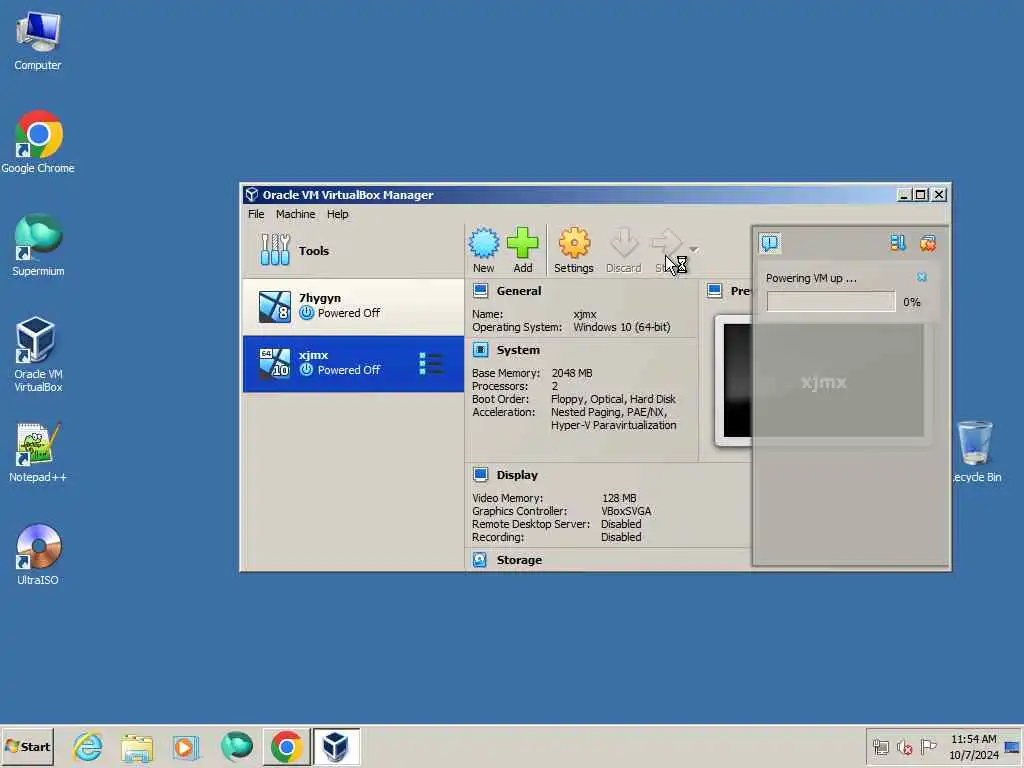The height and width of the screenshot is (768, 1024).
Task: Maximize the VirtualBox Manager window
Action: 921,195
